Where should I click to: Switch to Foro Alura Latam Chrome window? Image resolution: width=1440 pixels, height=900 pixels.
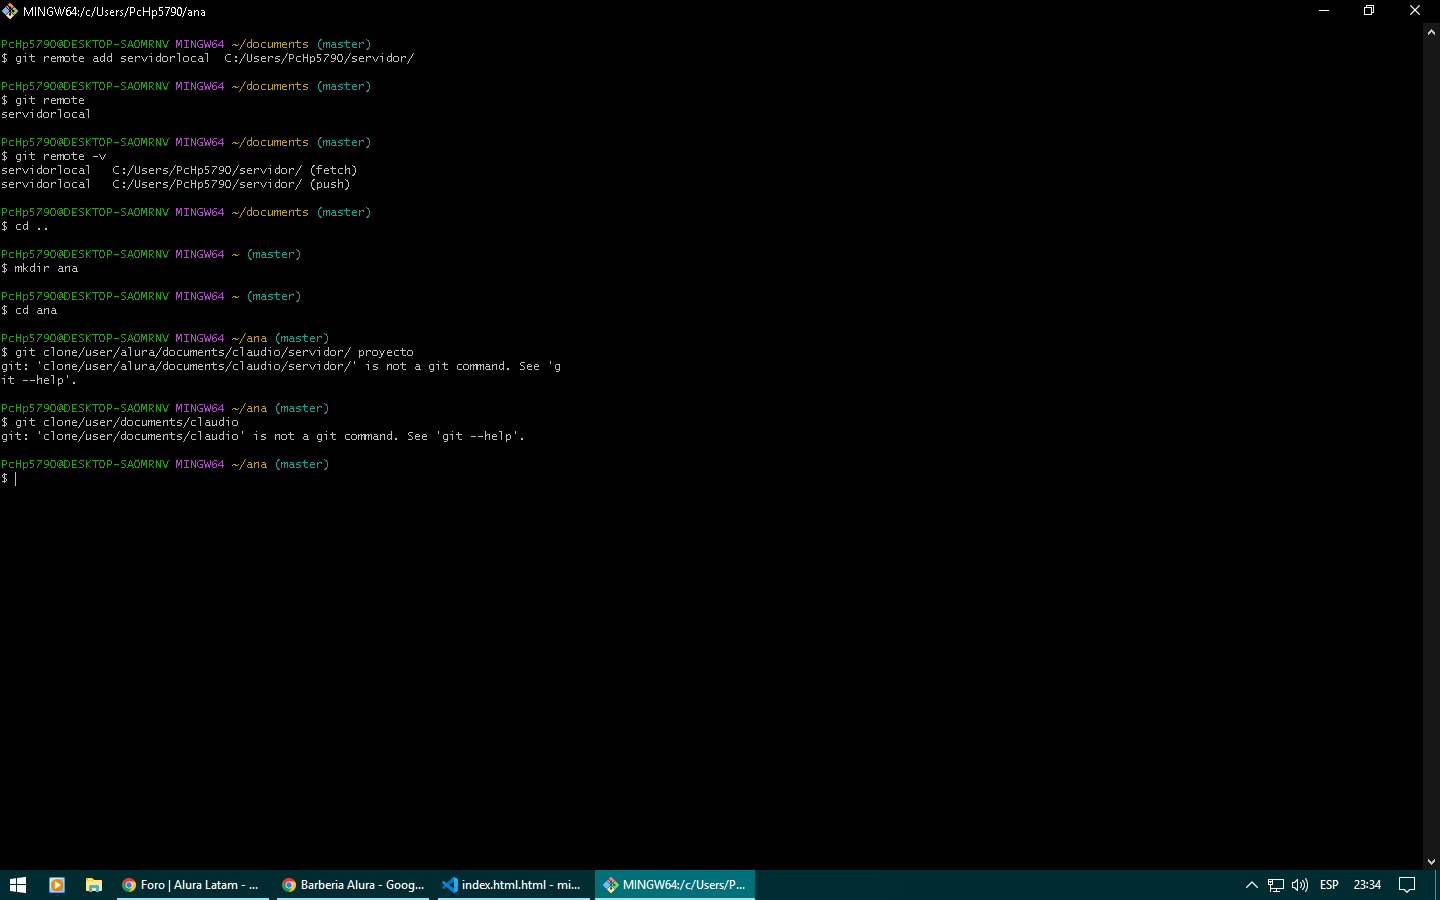193,885
